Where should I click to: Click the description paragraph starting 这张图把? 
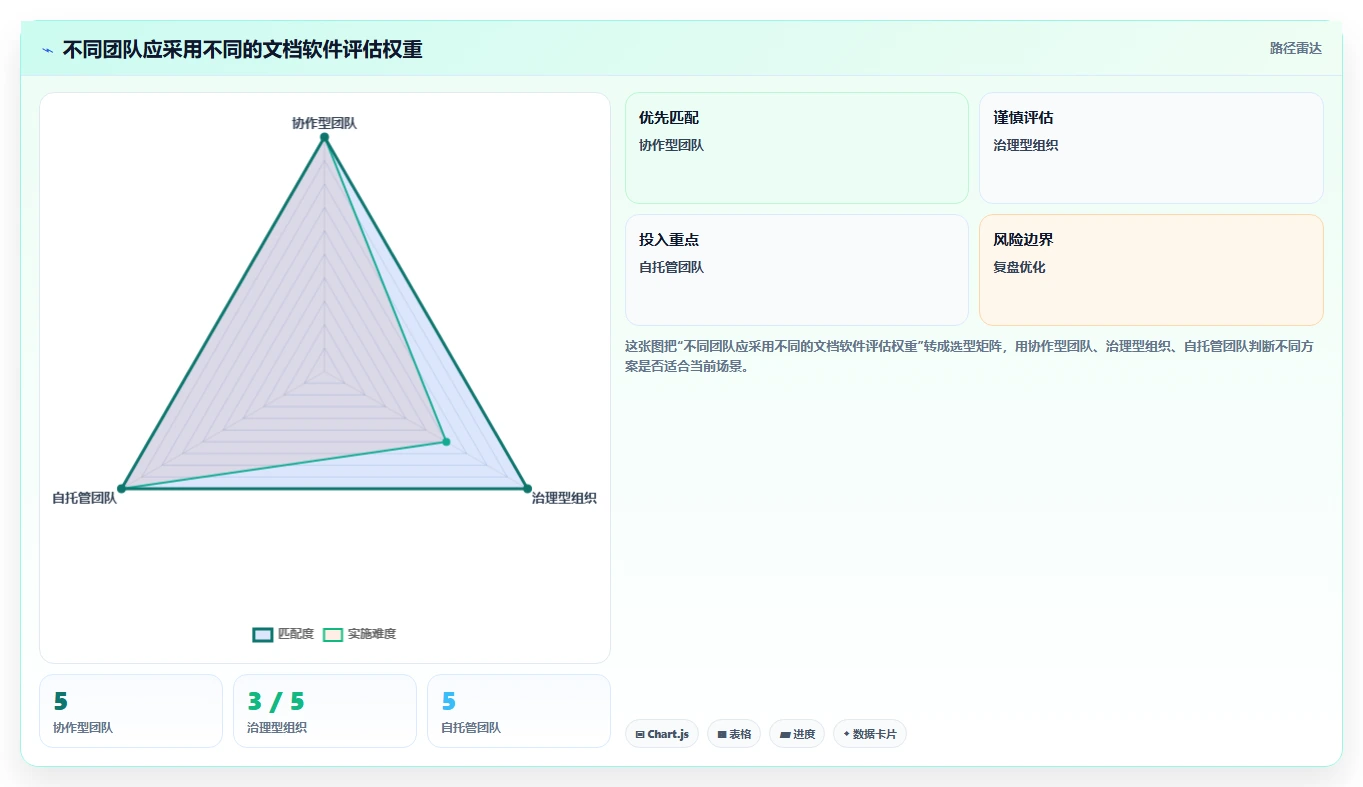[968, 356]
